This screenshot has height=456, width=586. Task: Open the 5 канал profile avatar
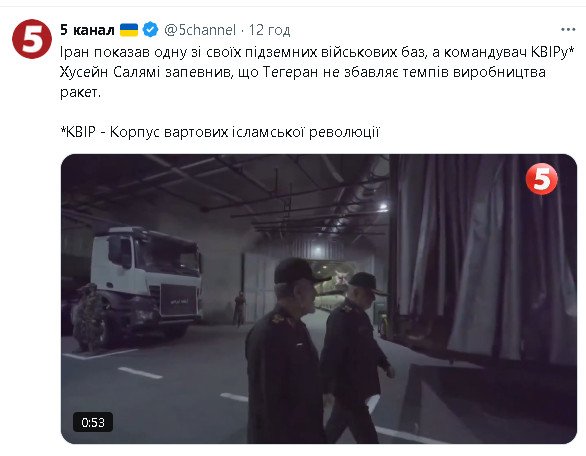point(32,39)
